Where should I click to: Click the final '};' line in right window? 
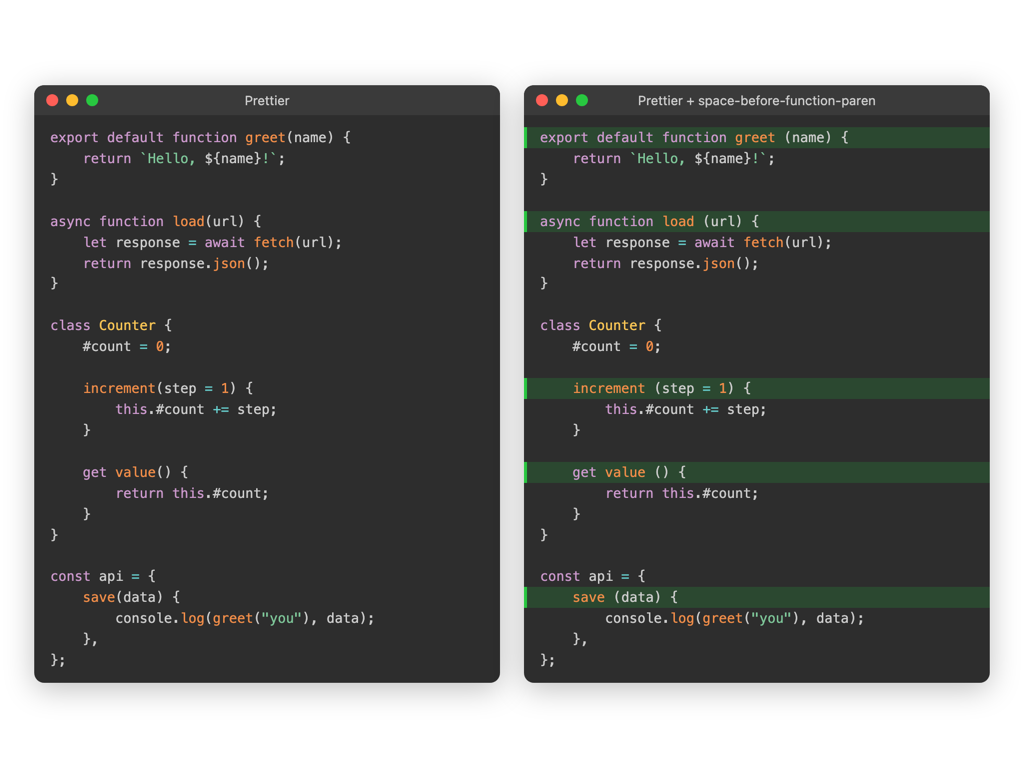click(x=547, y=660)
